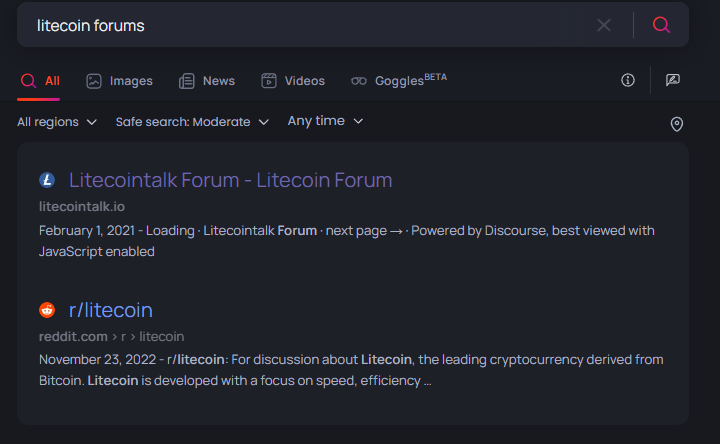Open the info circle icon
Screen dimensions: 720x444
tap(628, 80)
